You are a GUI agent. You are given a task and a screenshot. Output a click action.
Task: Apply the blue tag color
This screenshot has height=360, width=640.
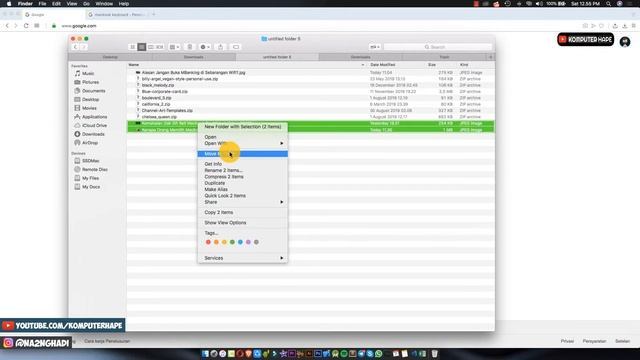[240, 242]
